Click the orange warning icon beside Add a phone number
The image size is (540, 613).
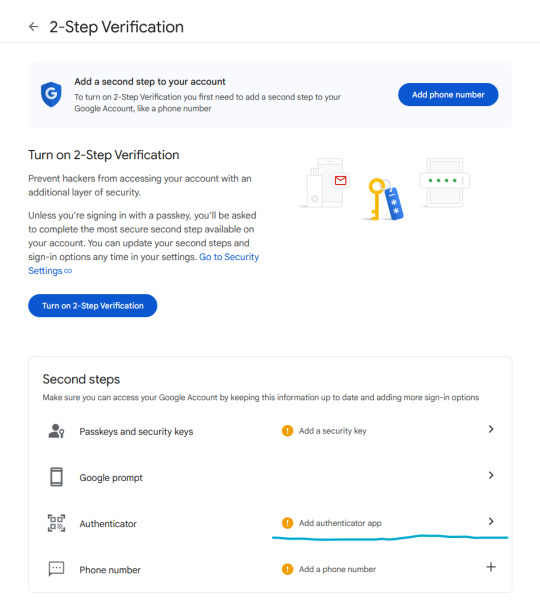point(287,569)
